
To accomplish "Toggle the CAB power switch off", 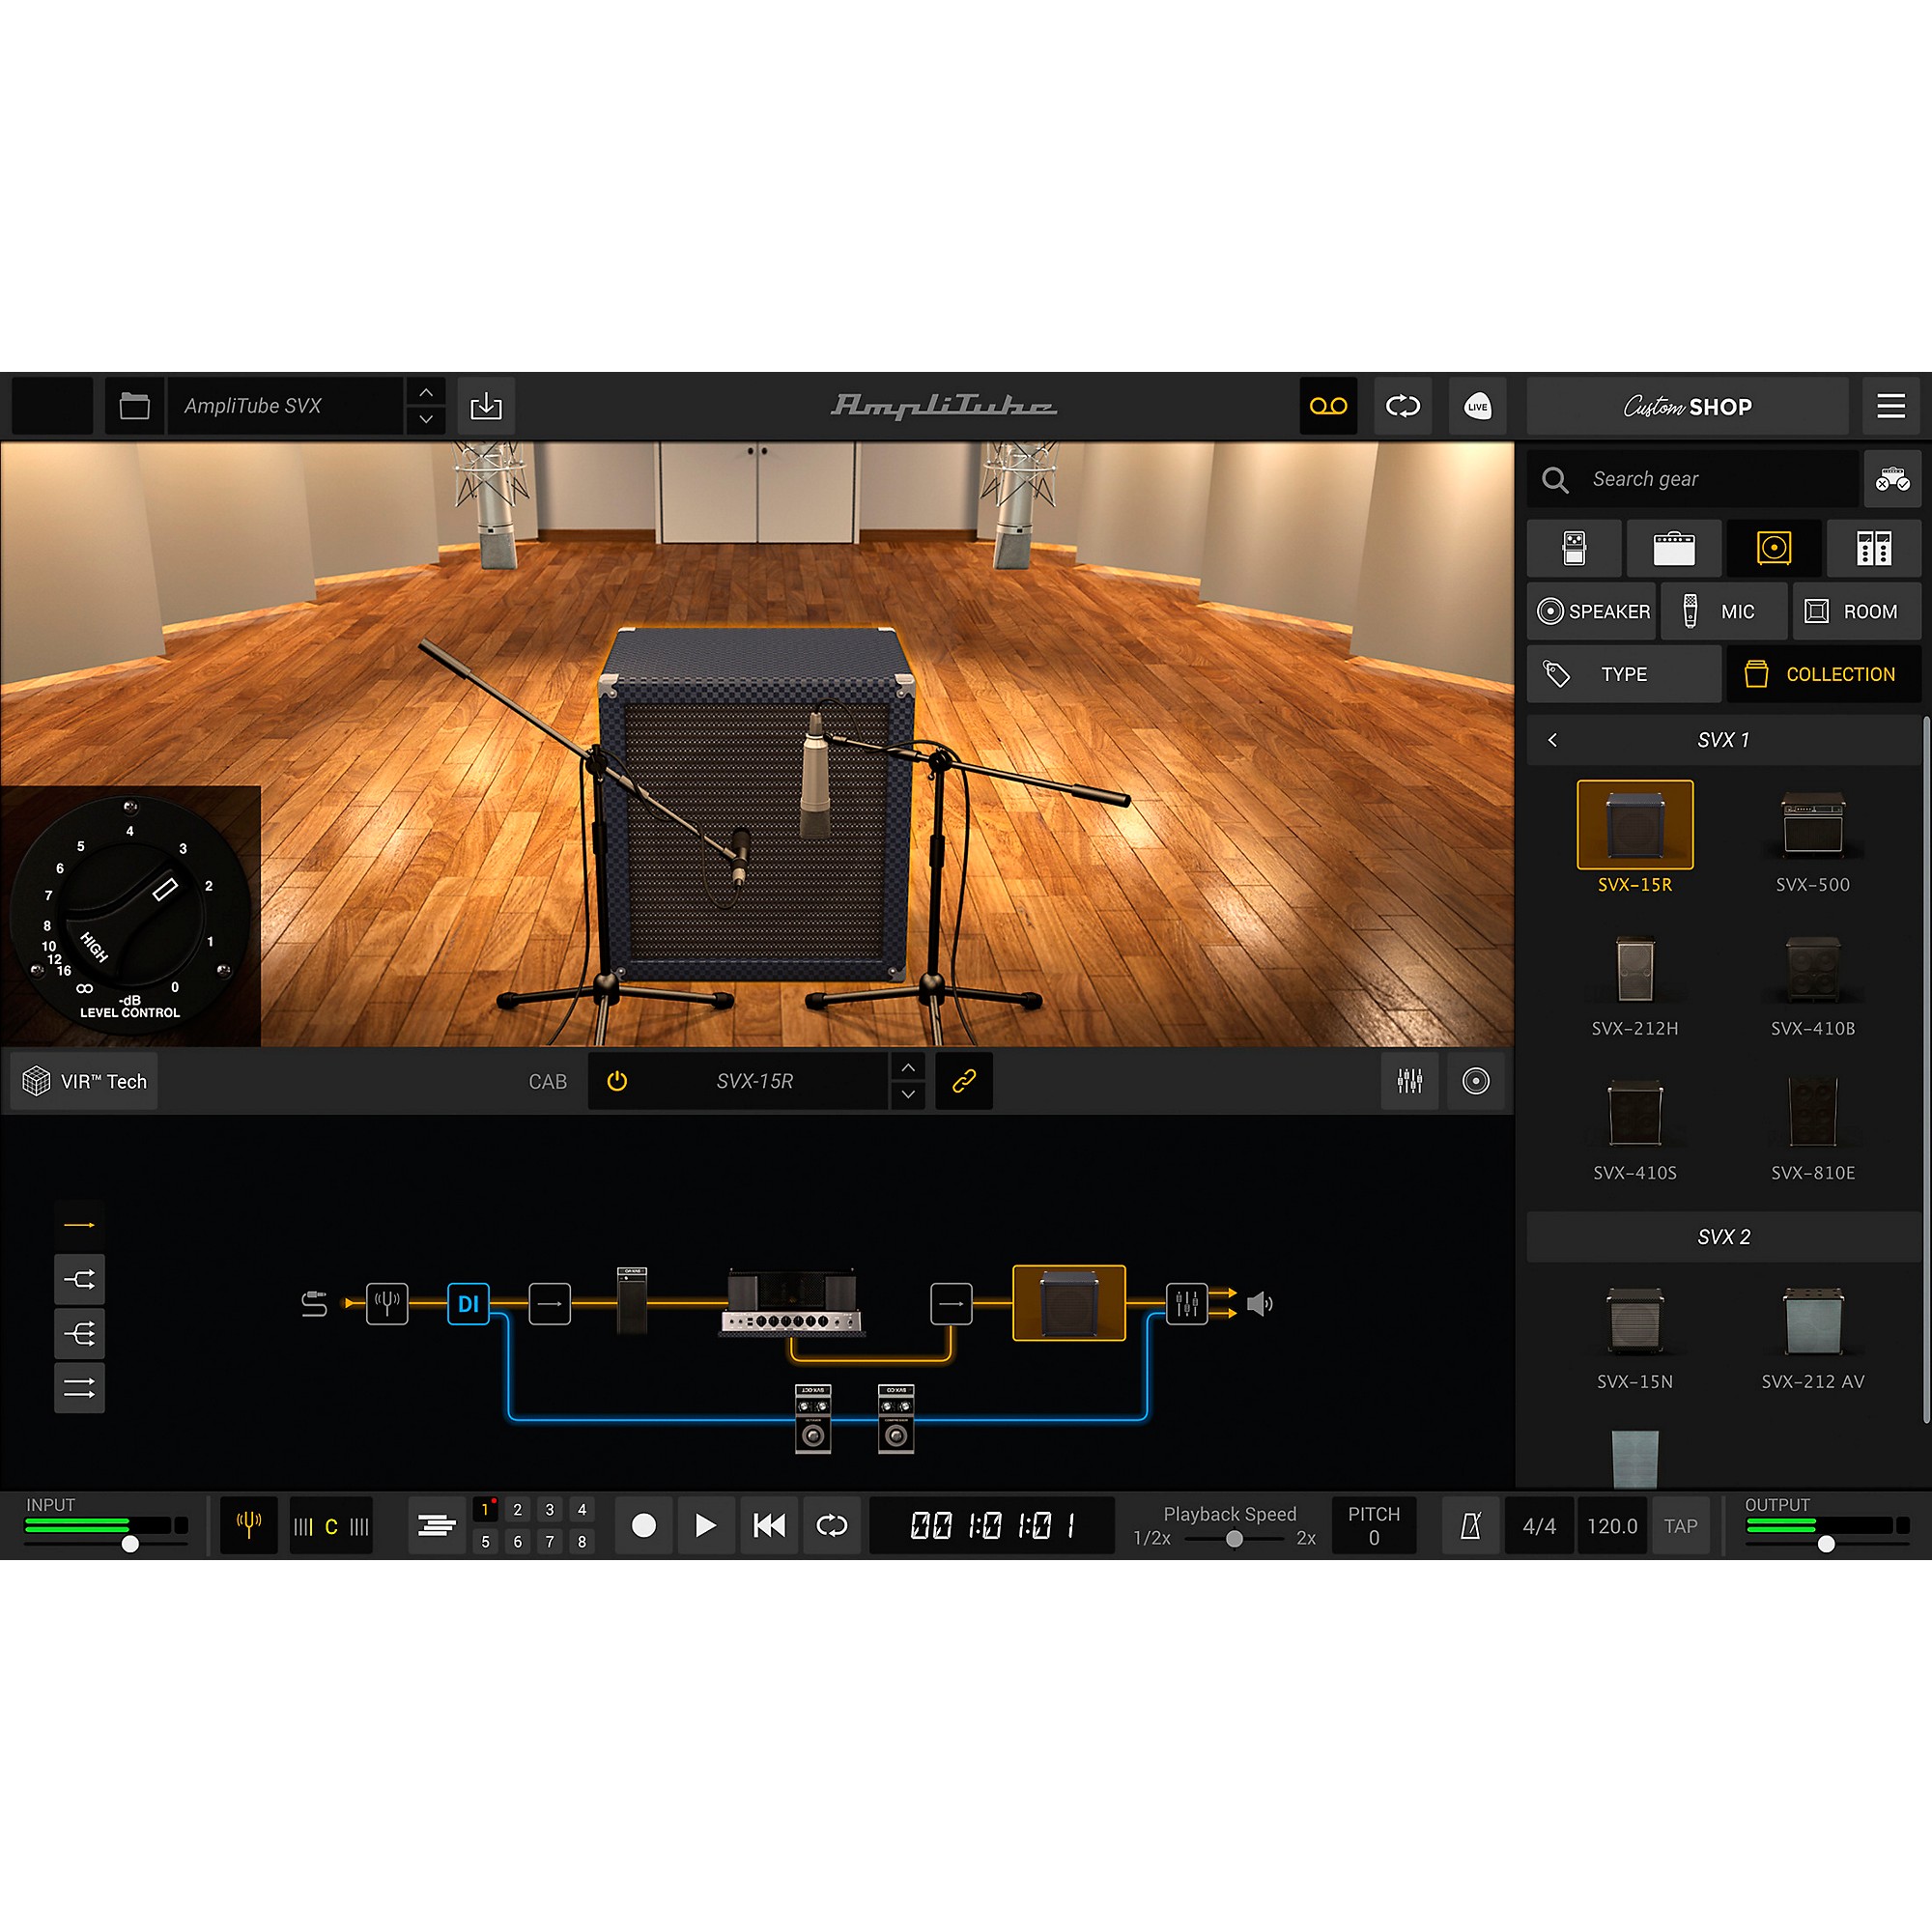I will pyautogui.click(x=616, y=1081).
